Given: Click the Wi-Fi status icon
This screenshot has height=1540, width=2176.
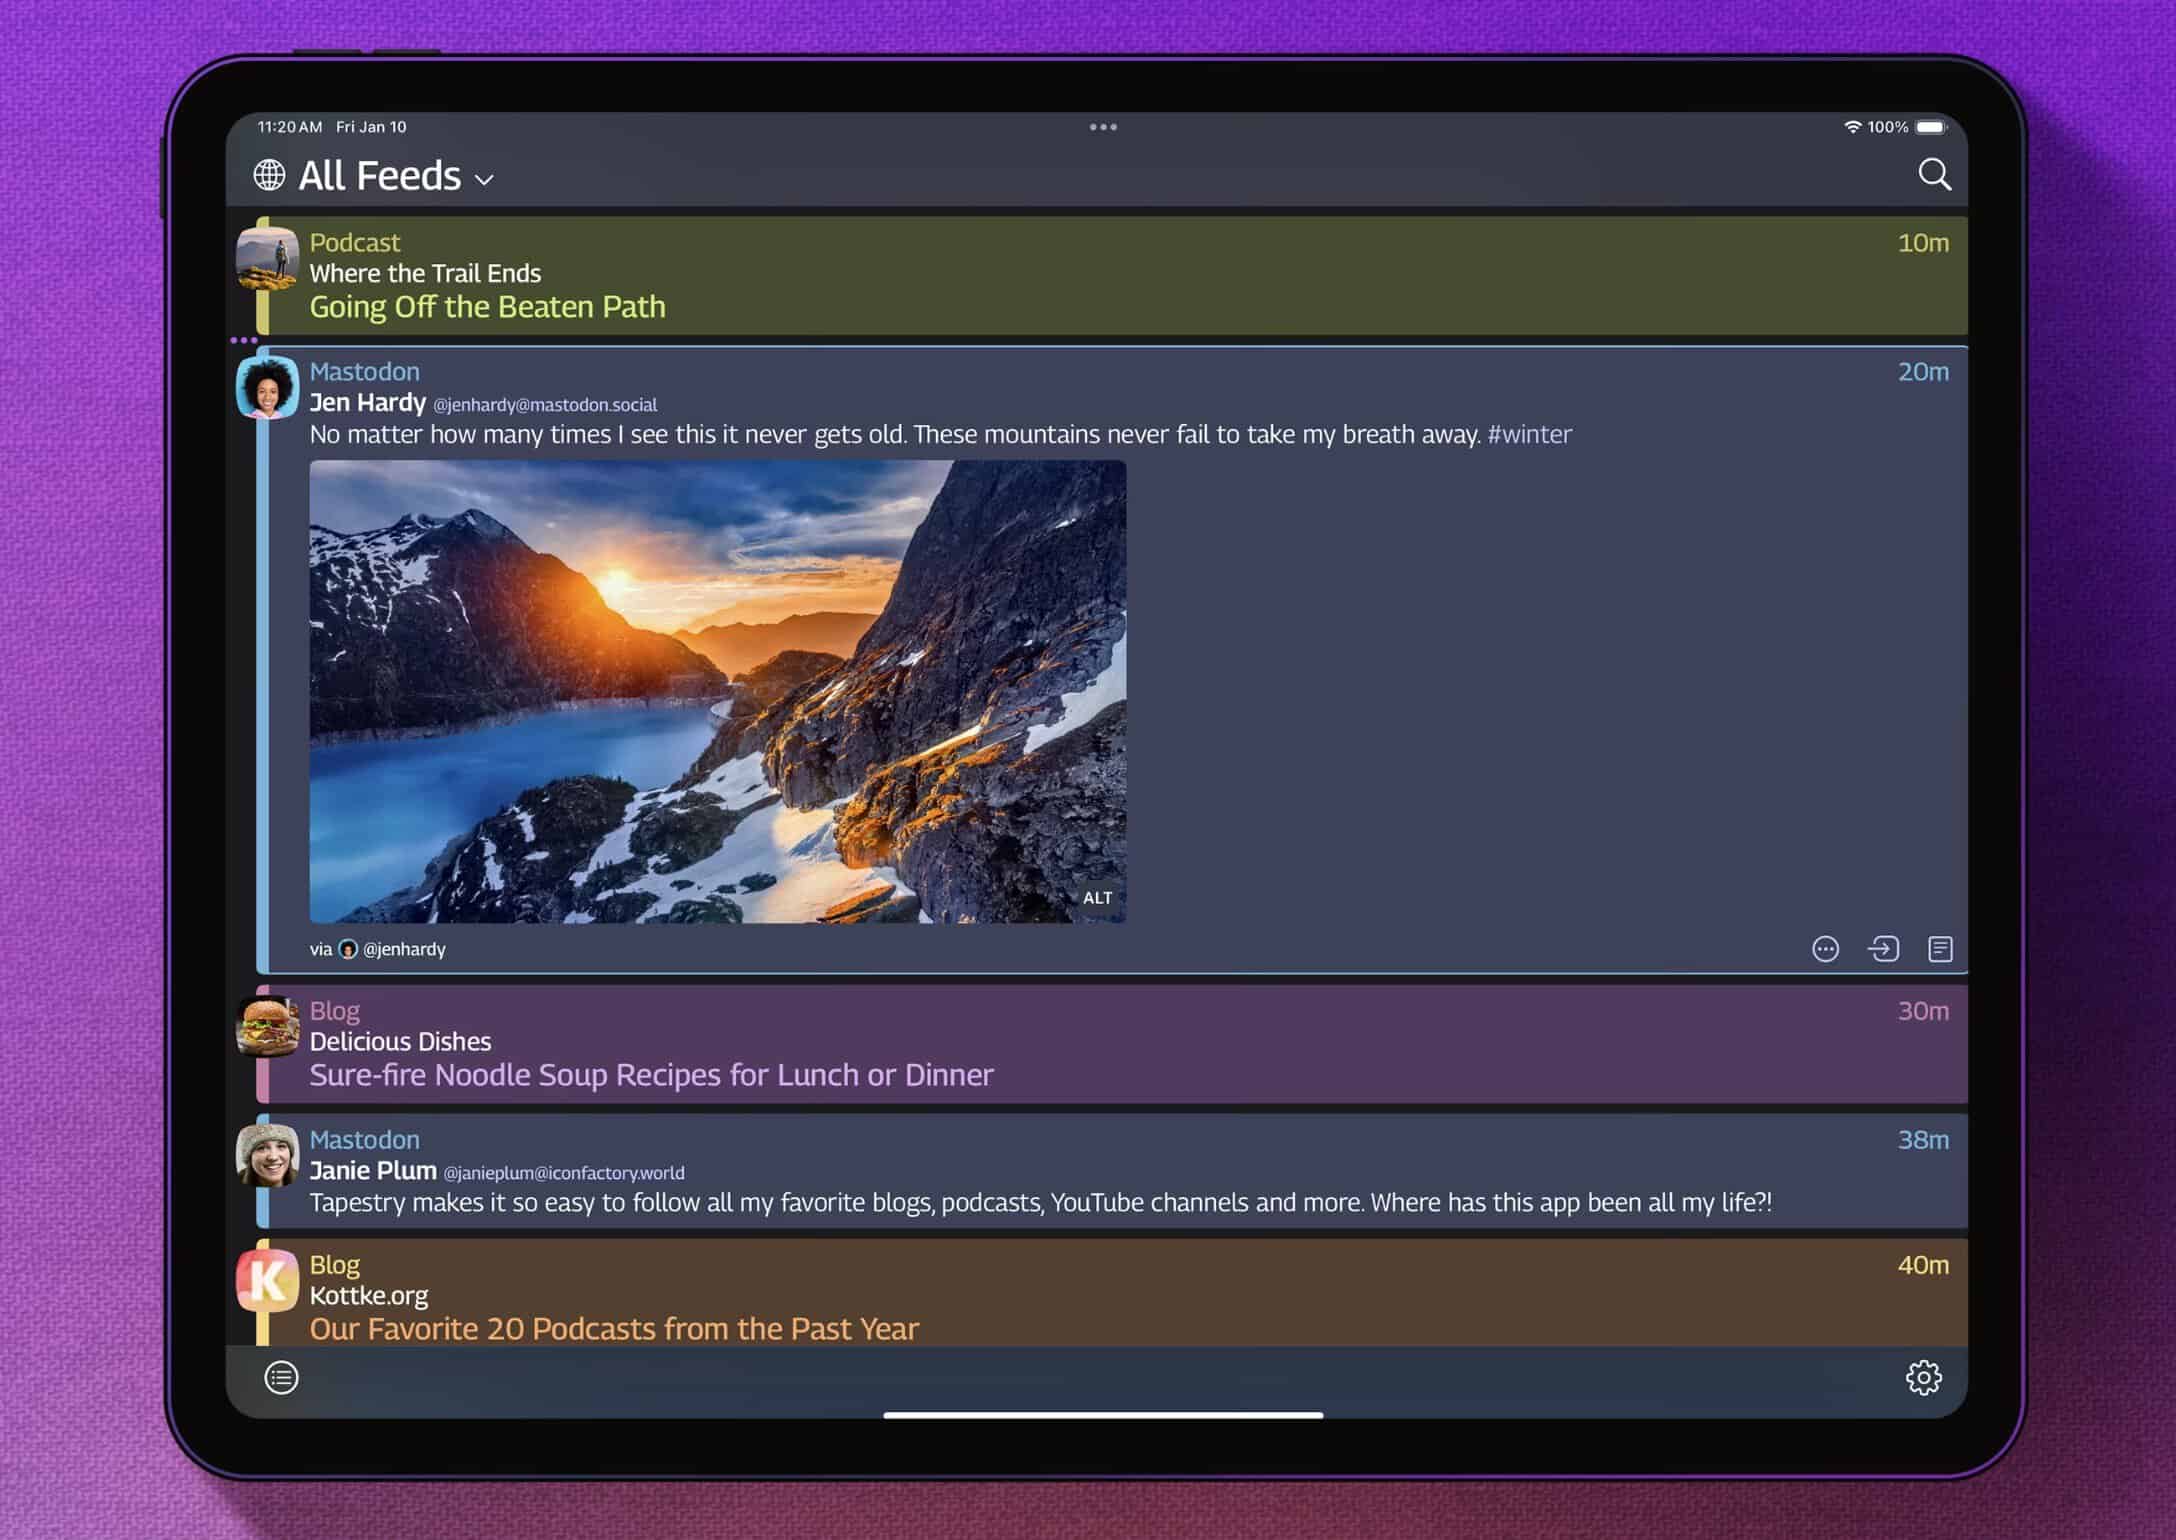Looking at the screenshot, I should pos(1852,127).
